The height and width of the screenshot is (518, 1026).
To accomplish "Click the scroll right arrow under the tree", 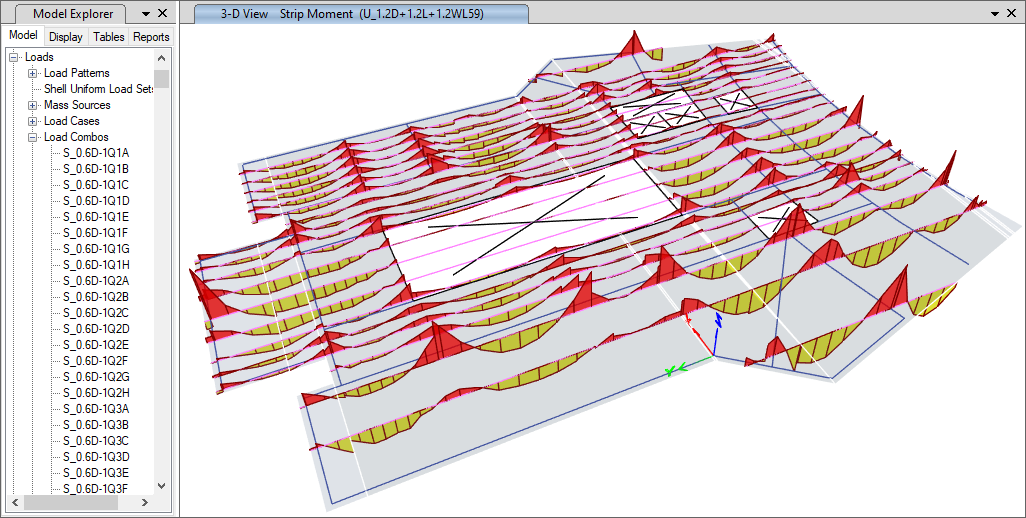I will pos(147,502).
